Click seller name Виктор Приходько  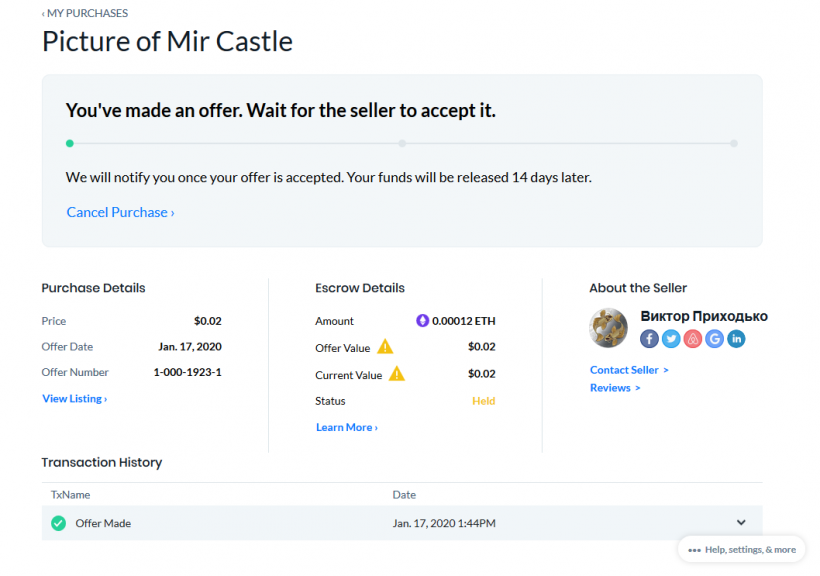[x=703, y=316]
